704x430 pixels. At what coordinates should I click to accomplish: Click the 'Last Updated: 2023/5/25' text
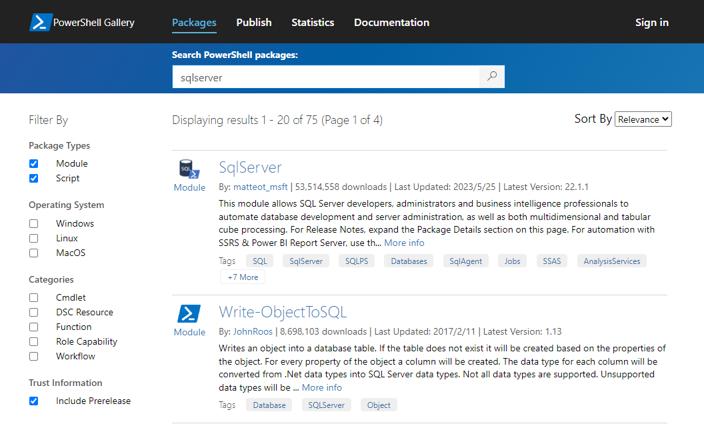pos(445,187)
